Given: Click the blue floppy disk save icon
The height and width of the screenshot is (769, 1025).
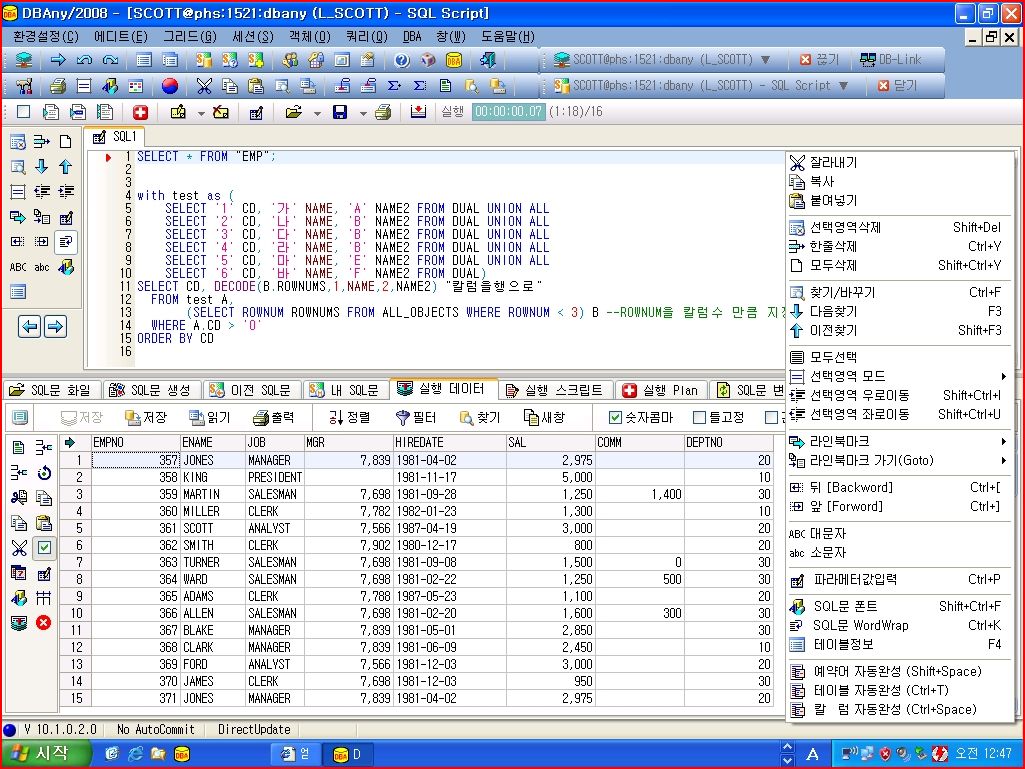Looking at the screenshot, I should [x=340, y=112].
